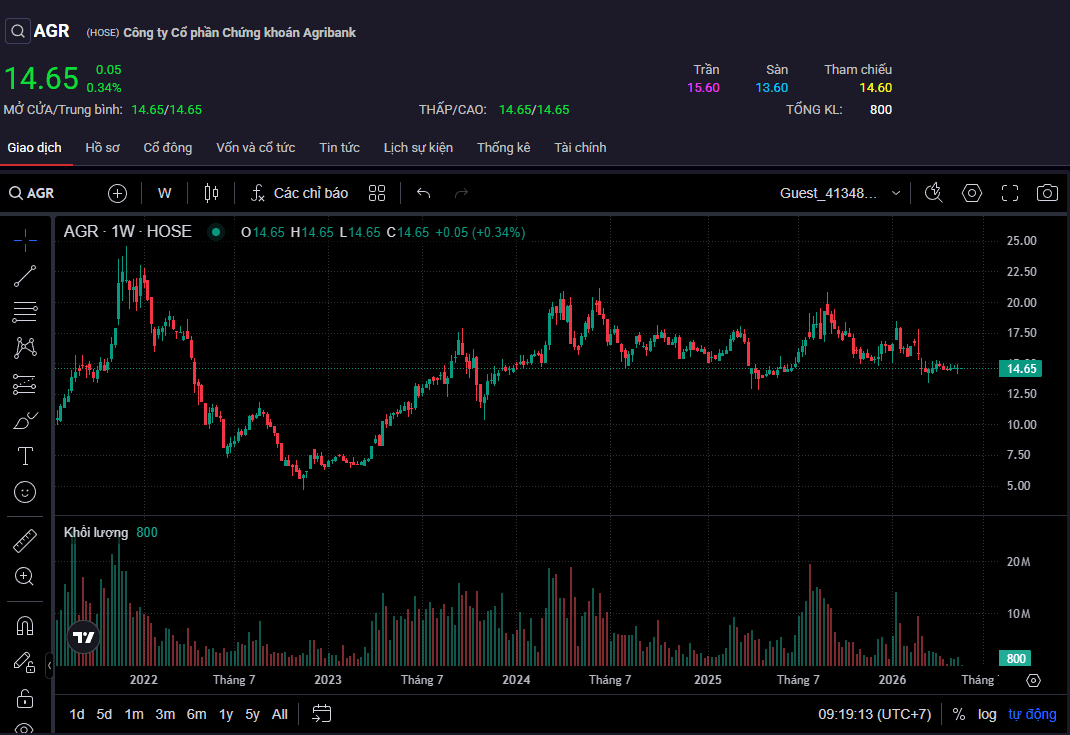Toggle stay in drawing mode

click(x=25, y=662)
